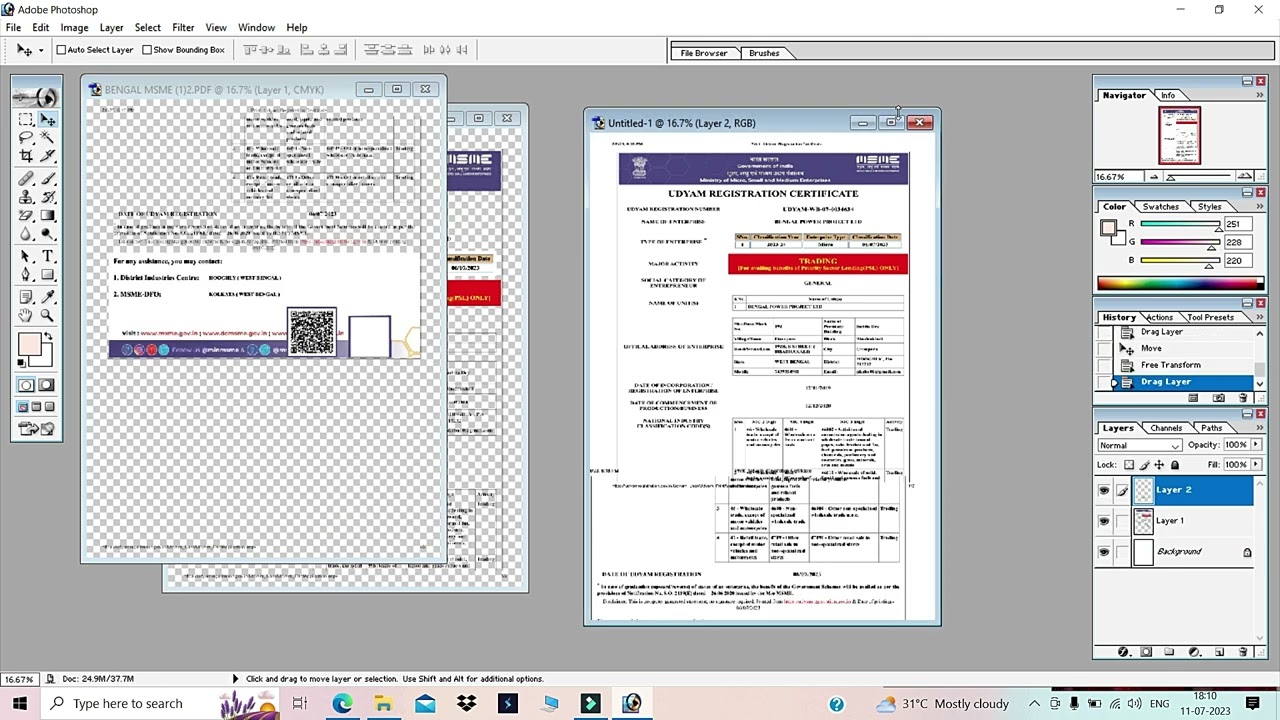Switch to the Channels tab
This screenshot has width=1280, height=720.
1166,428
